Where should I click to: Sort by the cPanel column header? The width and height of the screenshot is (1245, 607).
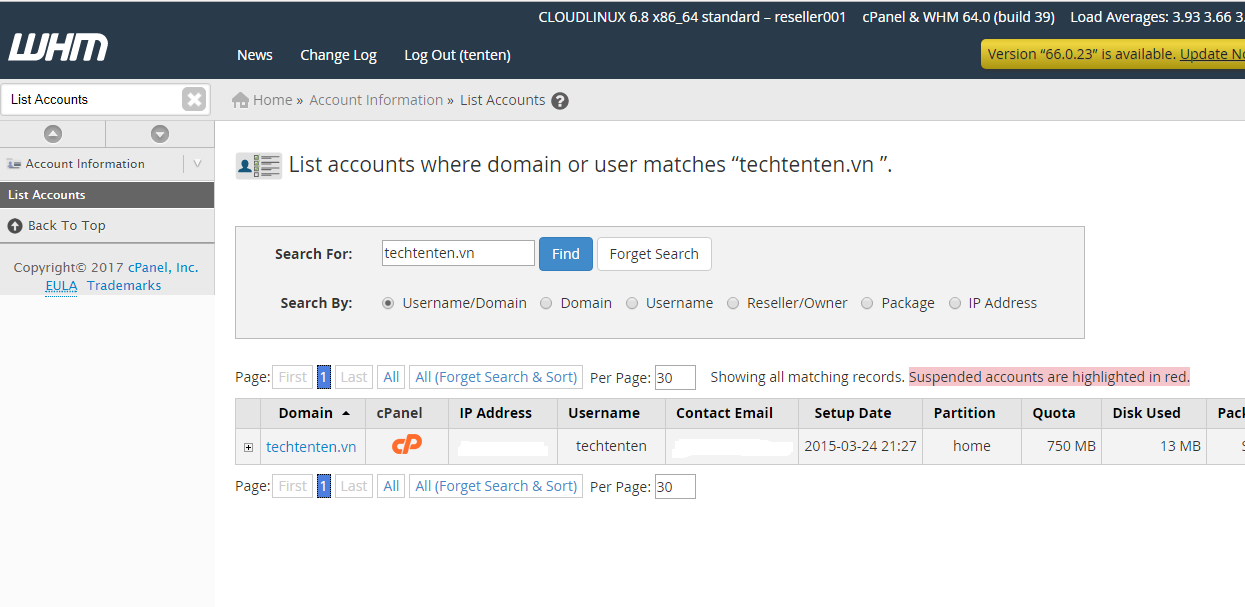[x=400, y=413]
